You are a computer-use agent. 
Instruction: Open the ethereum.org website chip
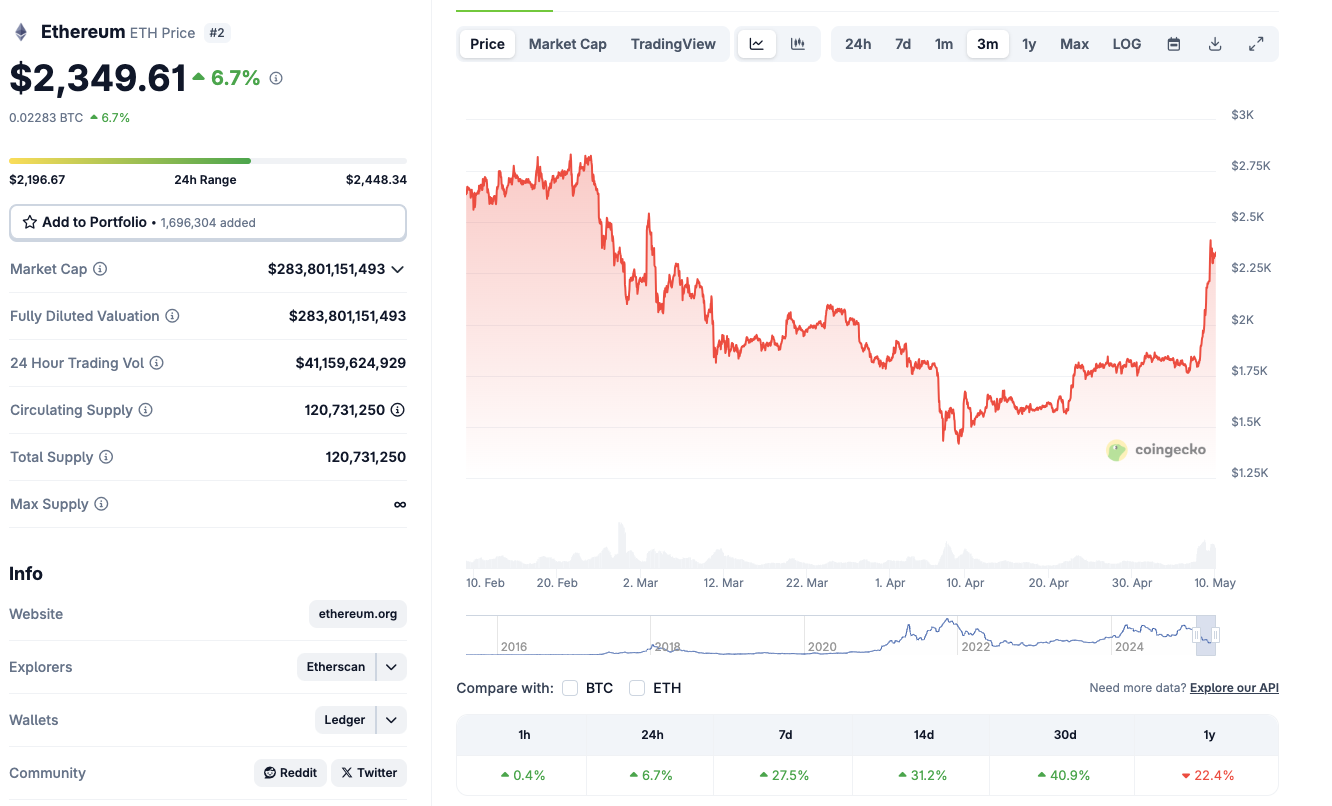(x=358, y=614)
